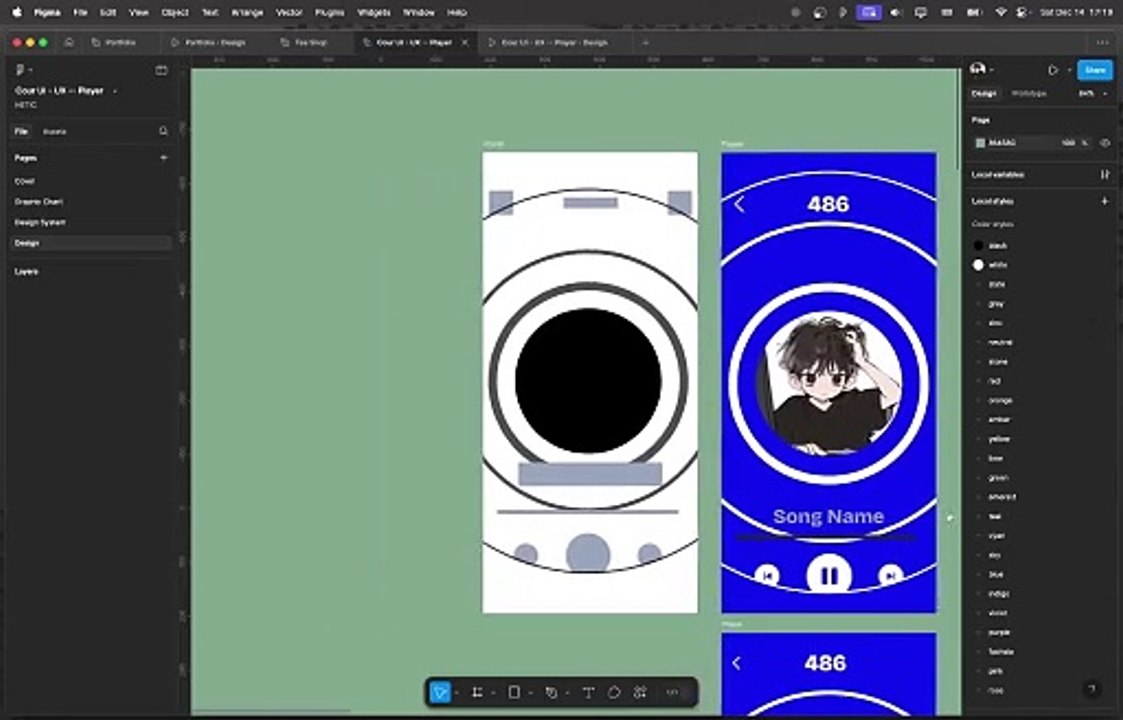1123x720 pixels.
Task: Open the Plugins menu
Action: pos(329,12)
